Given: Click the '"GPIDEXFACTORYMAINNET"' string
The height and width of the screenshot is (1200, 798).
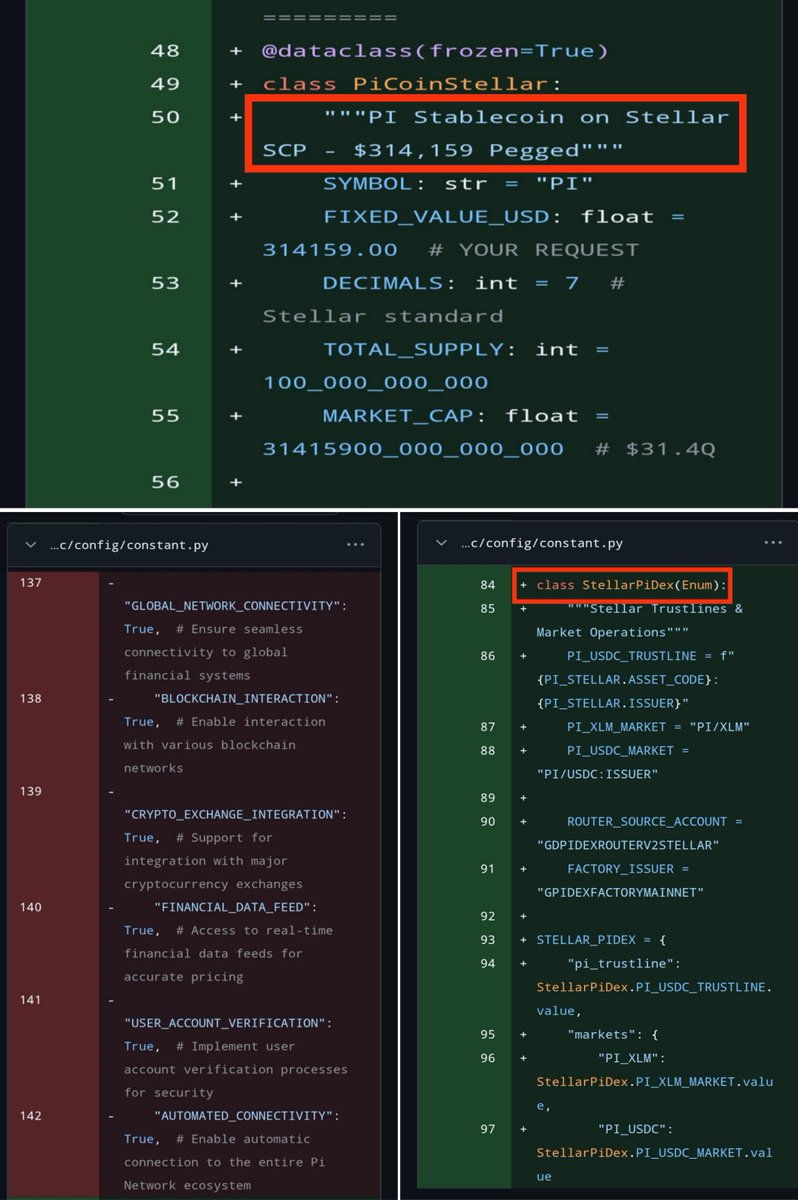Looking at the screenshot, I should point(621,892).
